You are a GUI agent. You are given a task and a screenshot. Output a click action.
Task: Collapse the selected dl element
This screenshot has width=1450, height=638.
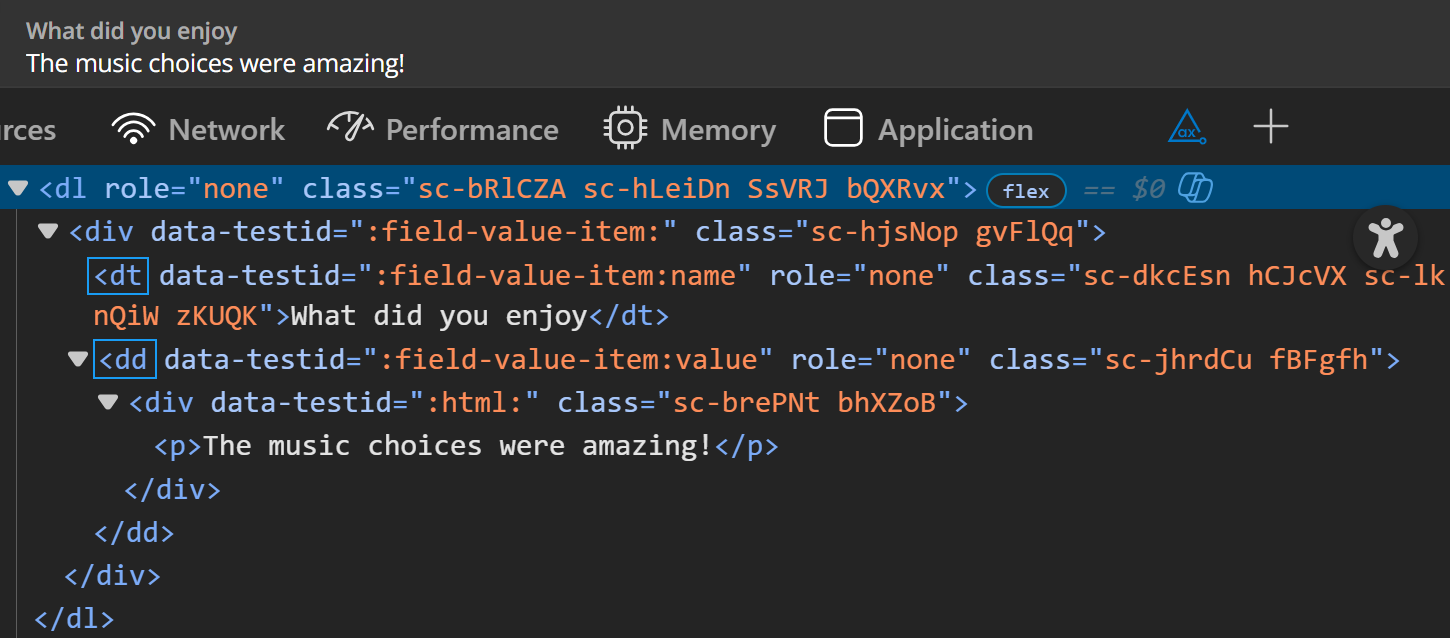17,188
